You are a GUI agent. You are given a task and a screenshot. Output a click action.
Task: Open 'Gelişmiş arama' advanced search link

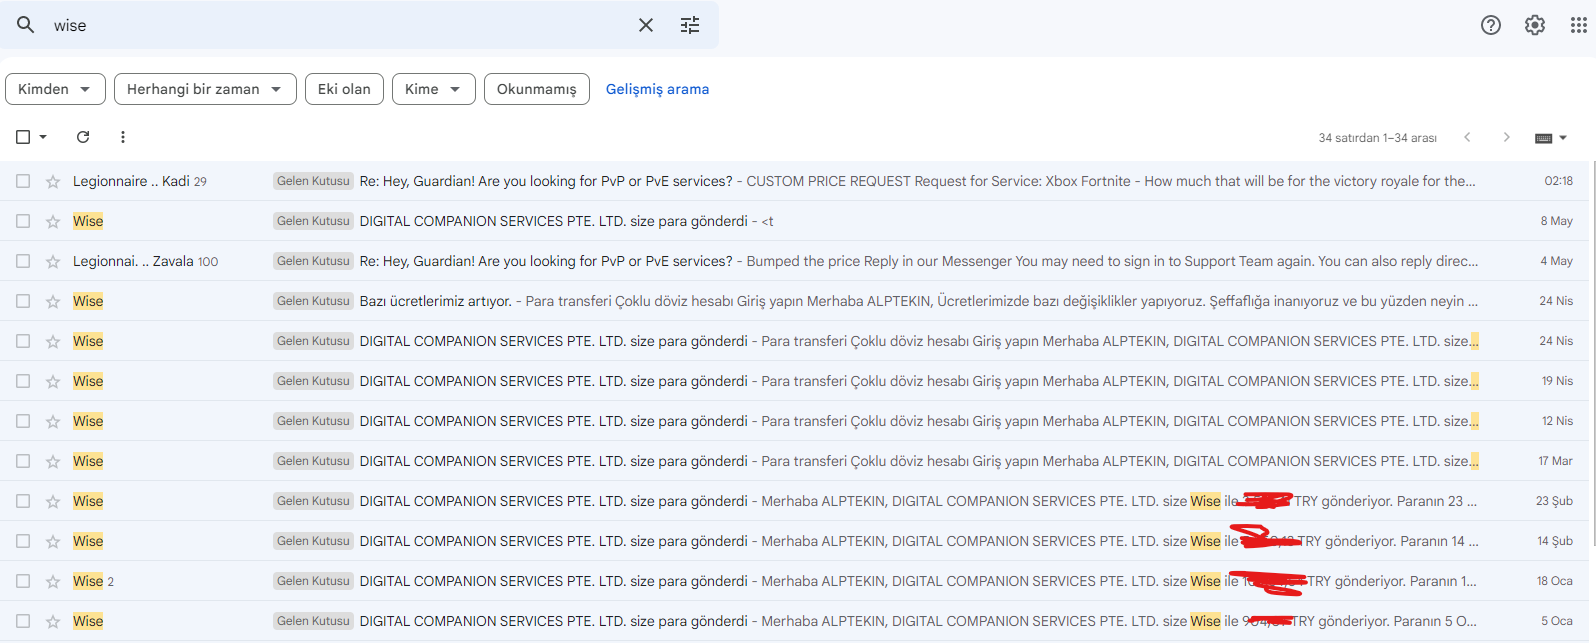657,89
